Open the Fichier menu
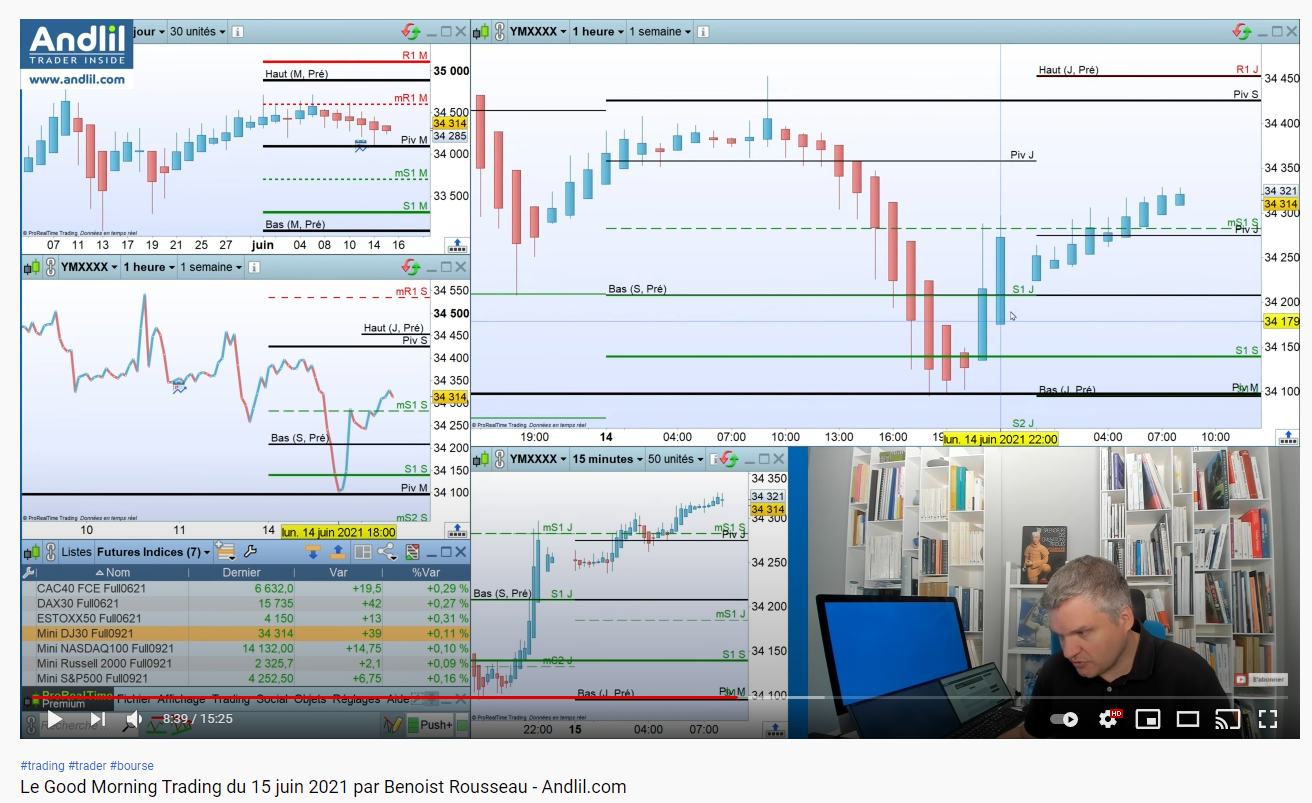1312x803 pixels. 134,699
